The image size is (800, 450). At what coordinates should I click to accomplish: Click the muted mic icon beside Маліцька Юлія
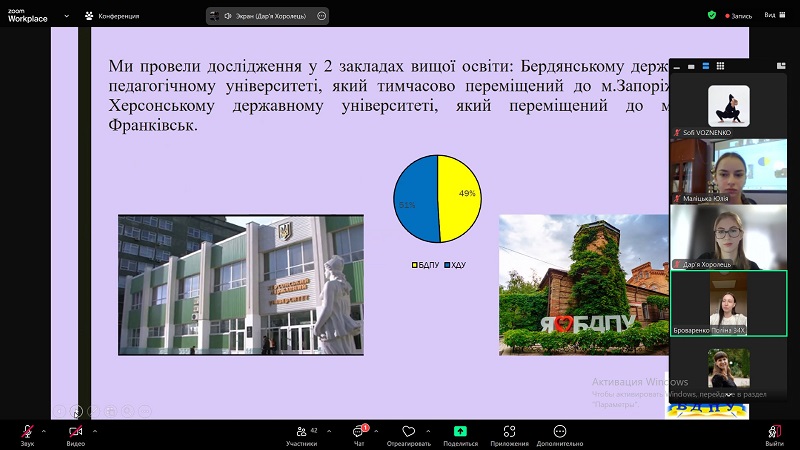click(677, 198)
